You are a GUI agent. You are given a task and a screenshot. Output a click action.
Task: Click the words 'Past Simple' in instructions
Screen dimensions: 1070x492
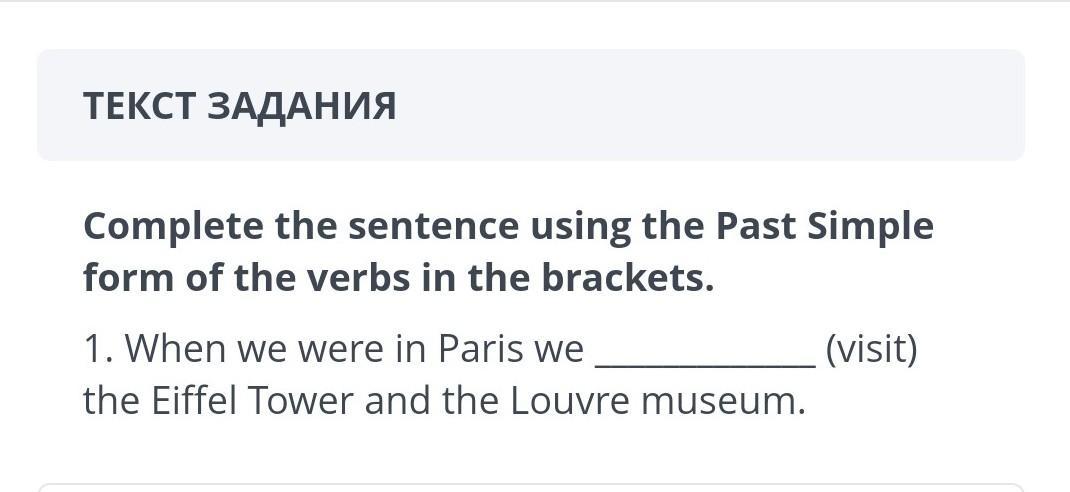(x=824, y=227)
